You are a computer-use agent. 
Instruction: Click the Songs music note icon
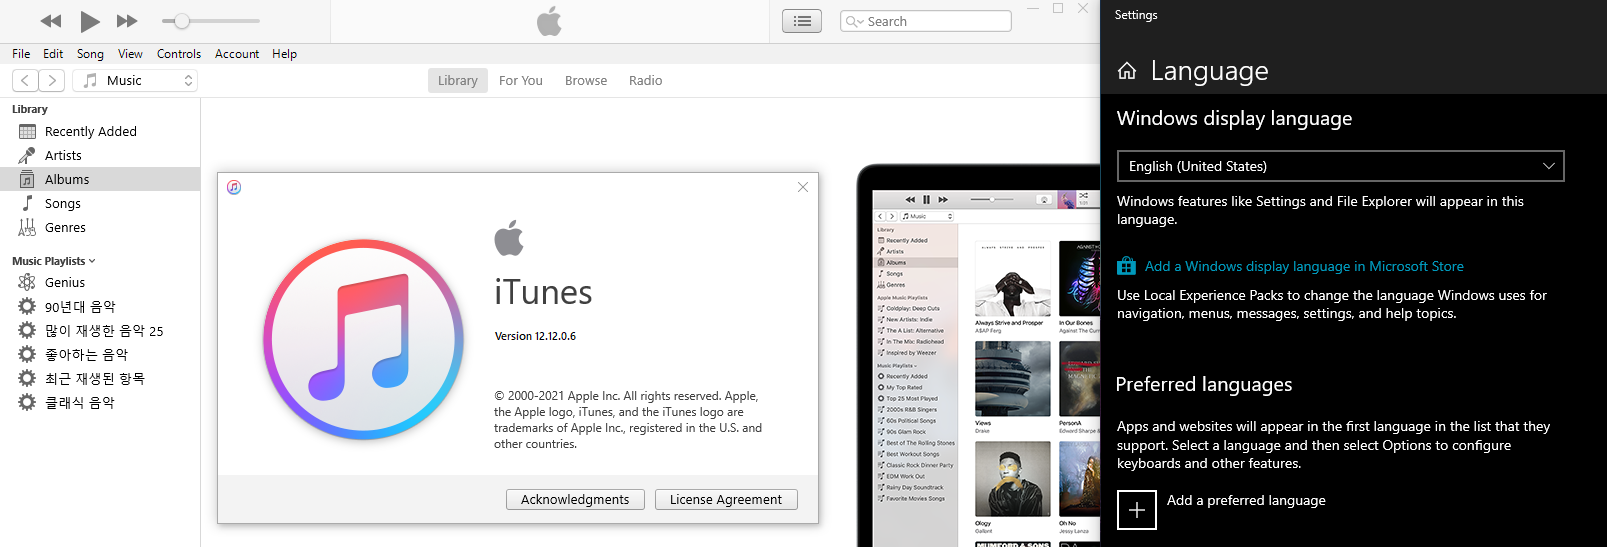tap(27, 203)
